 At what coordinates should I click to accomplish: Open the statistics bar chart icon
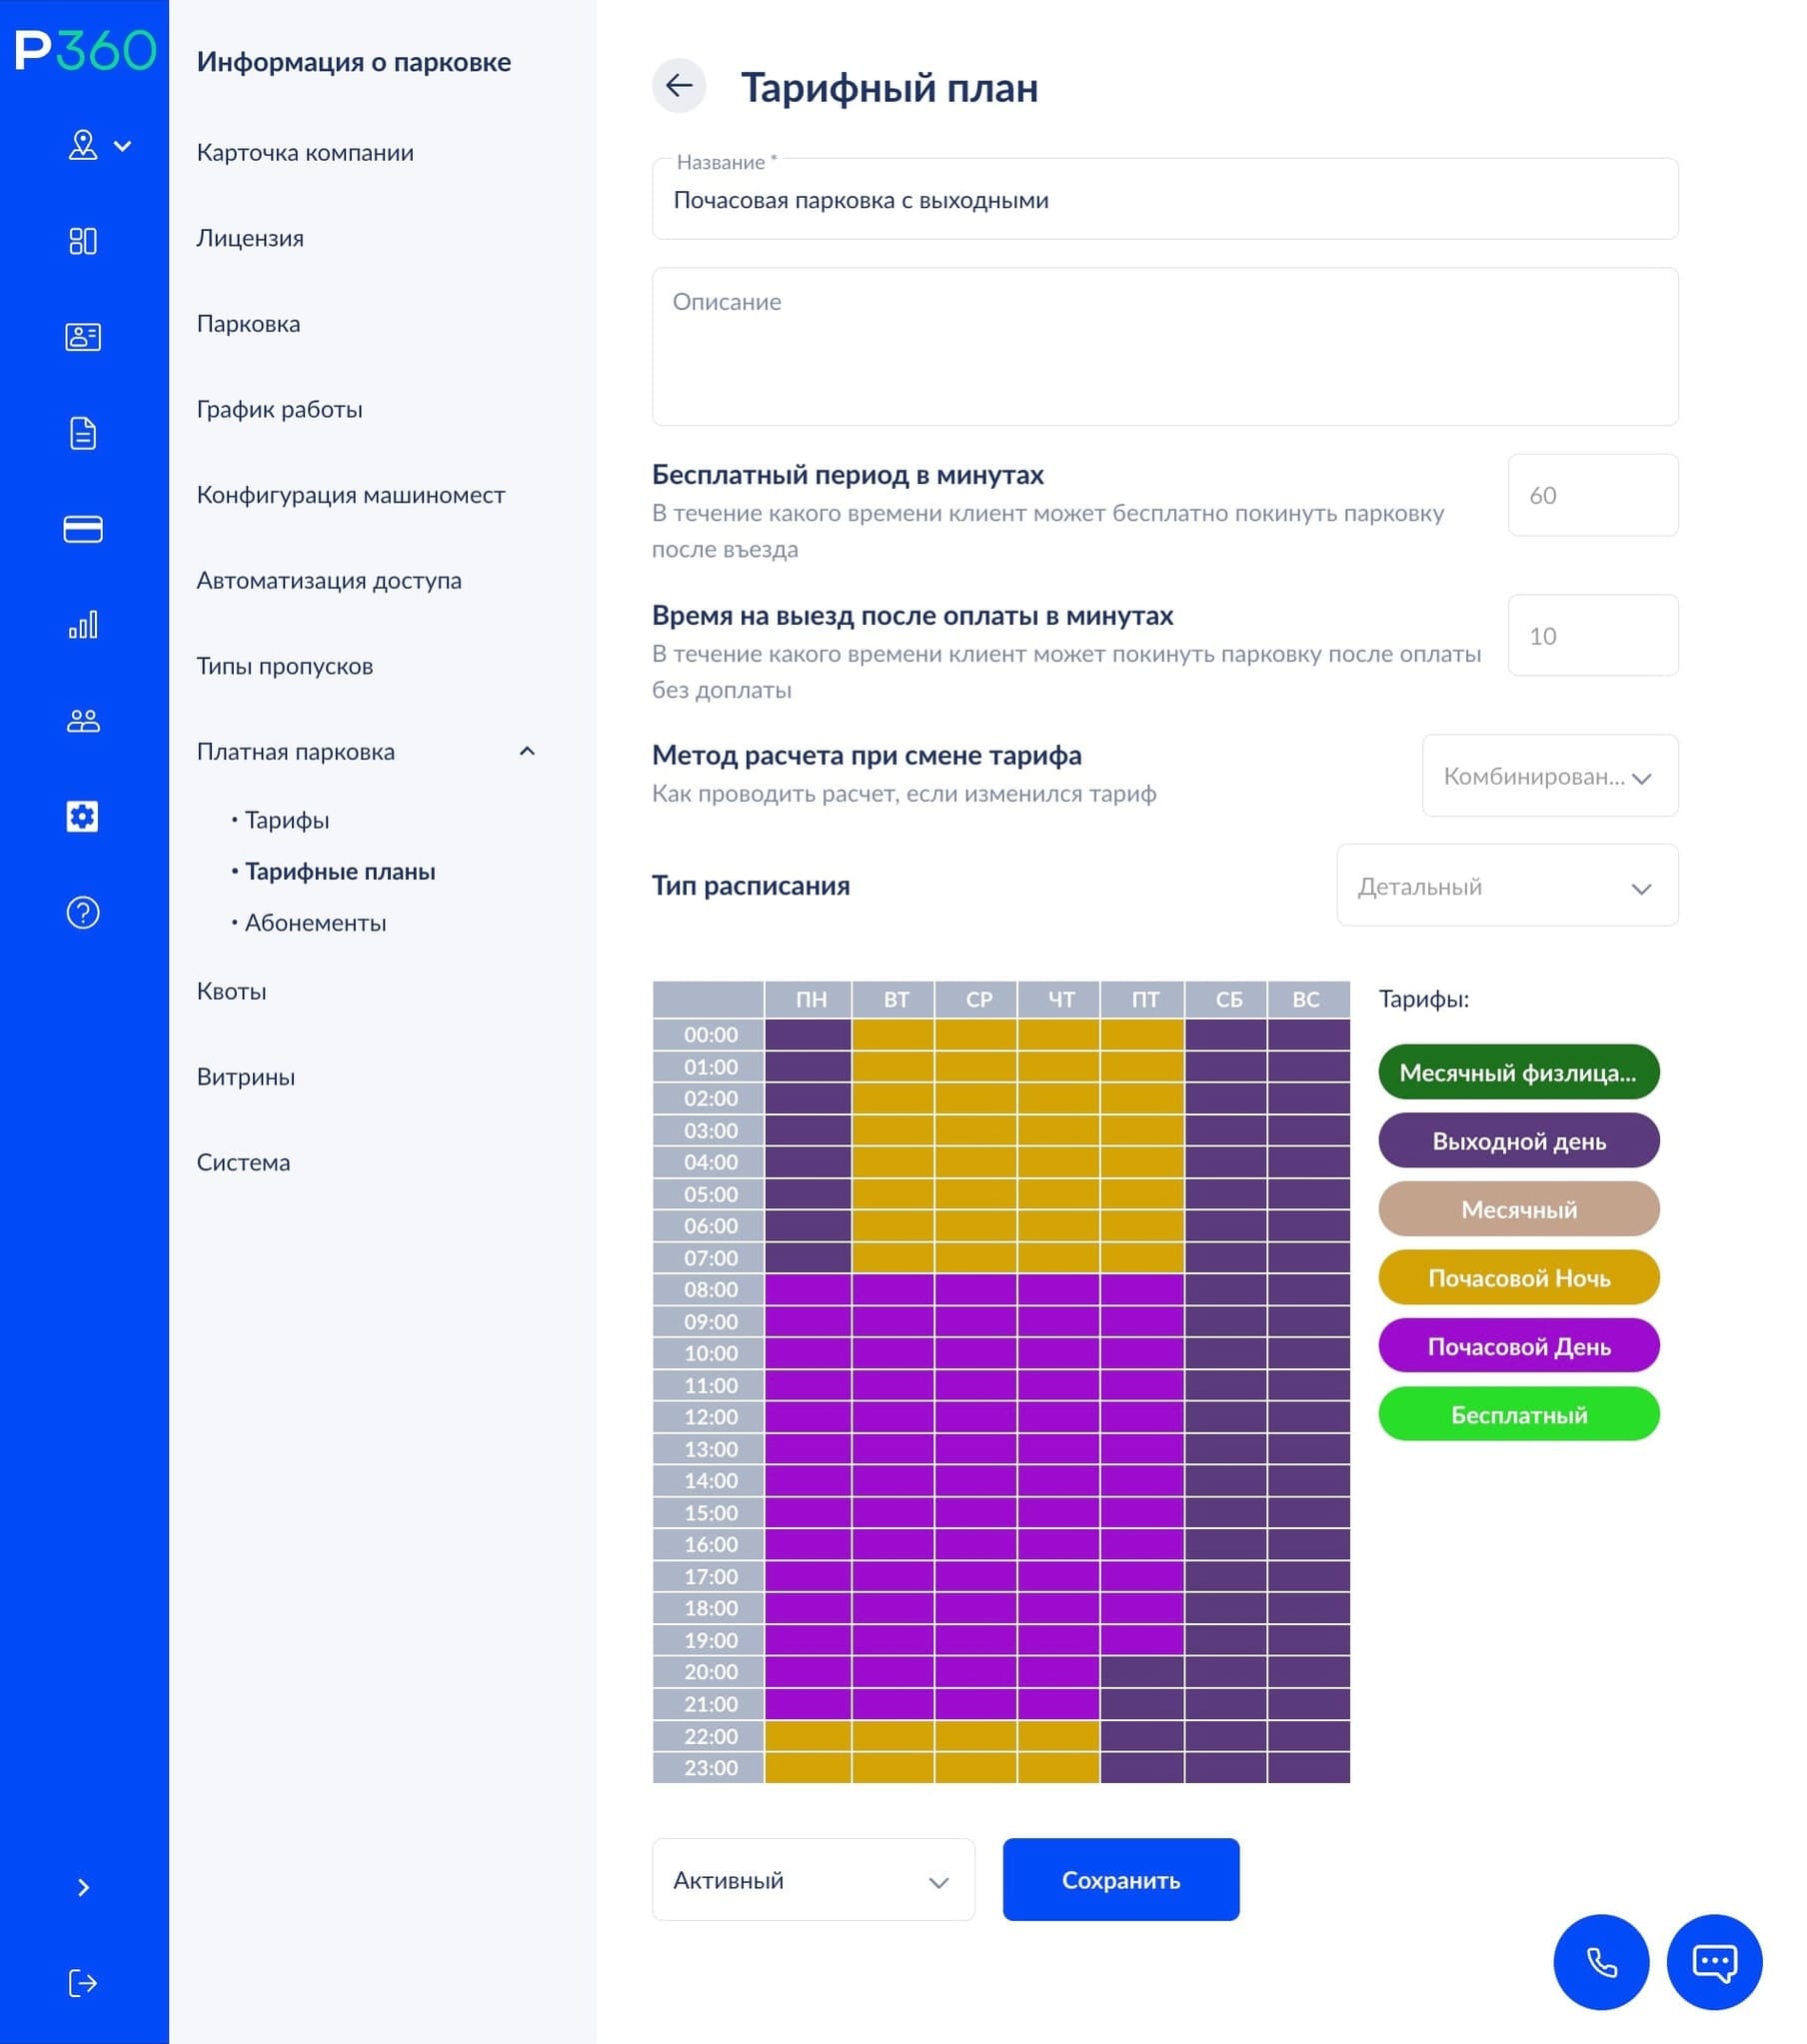pyautogui.click(x=83, y=625)
